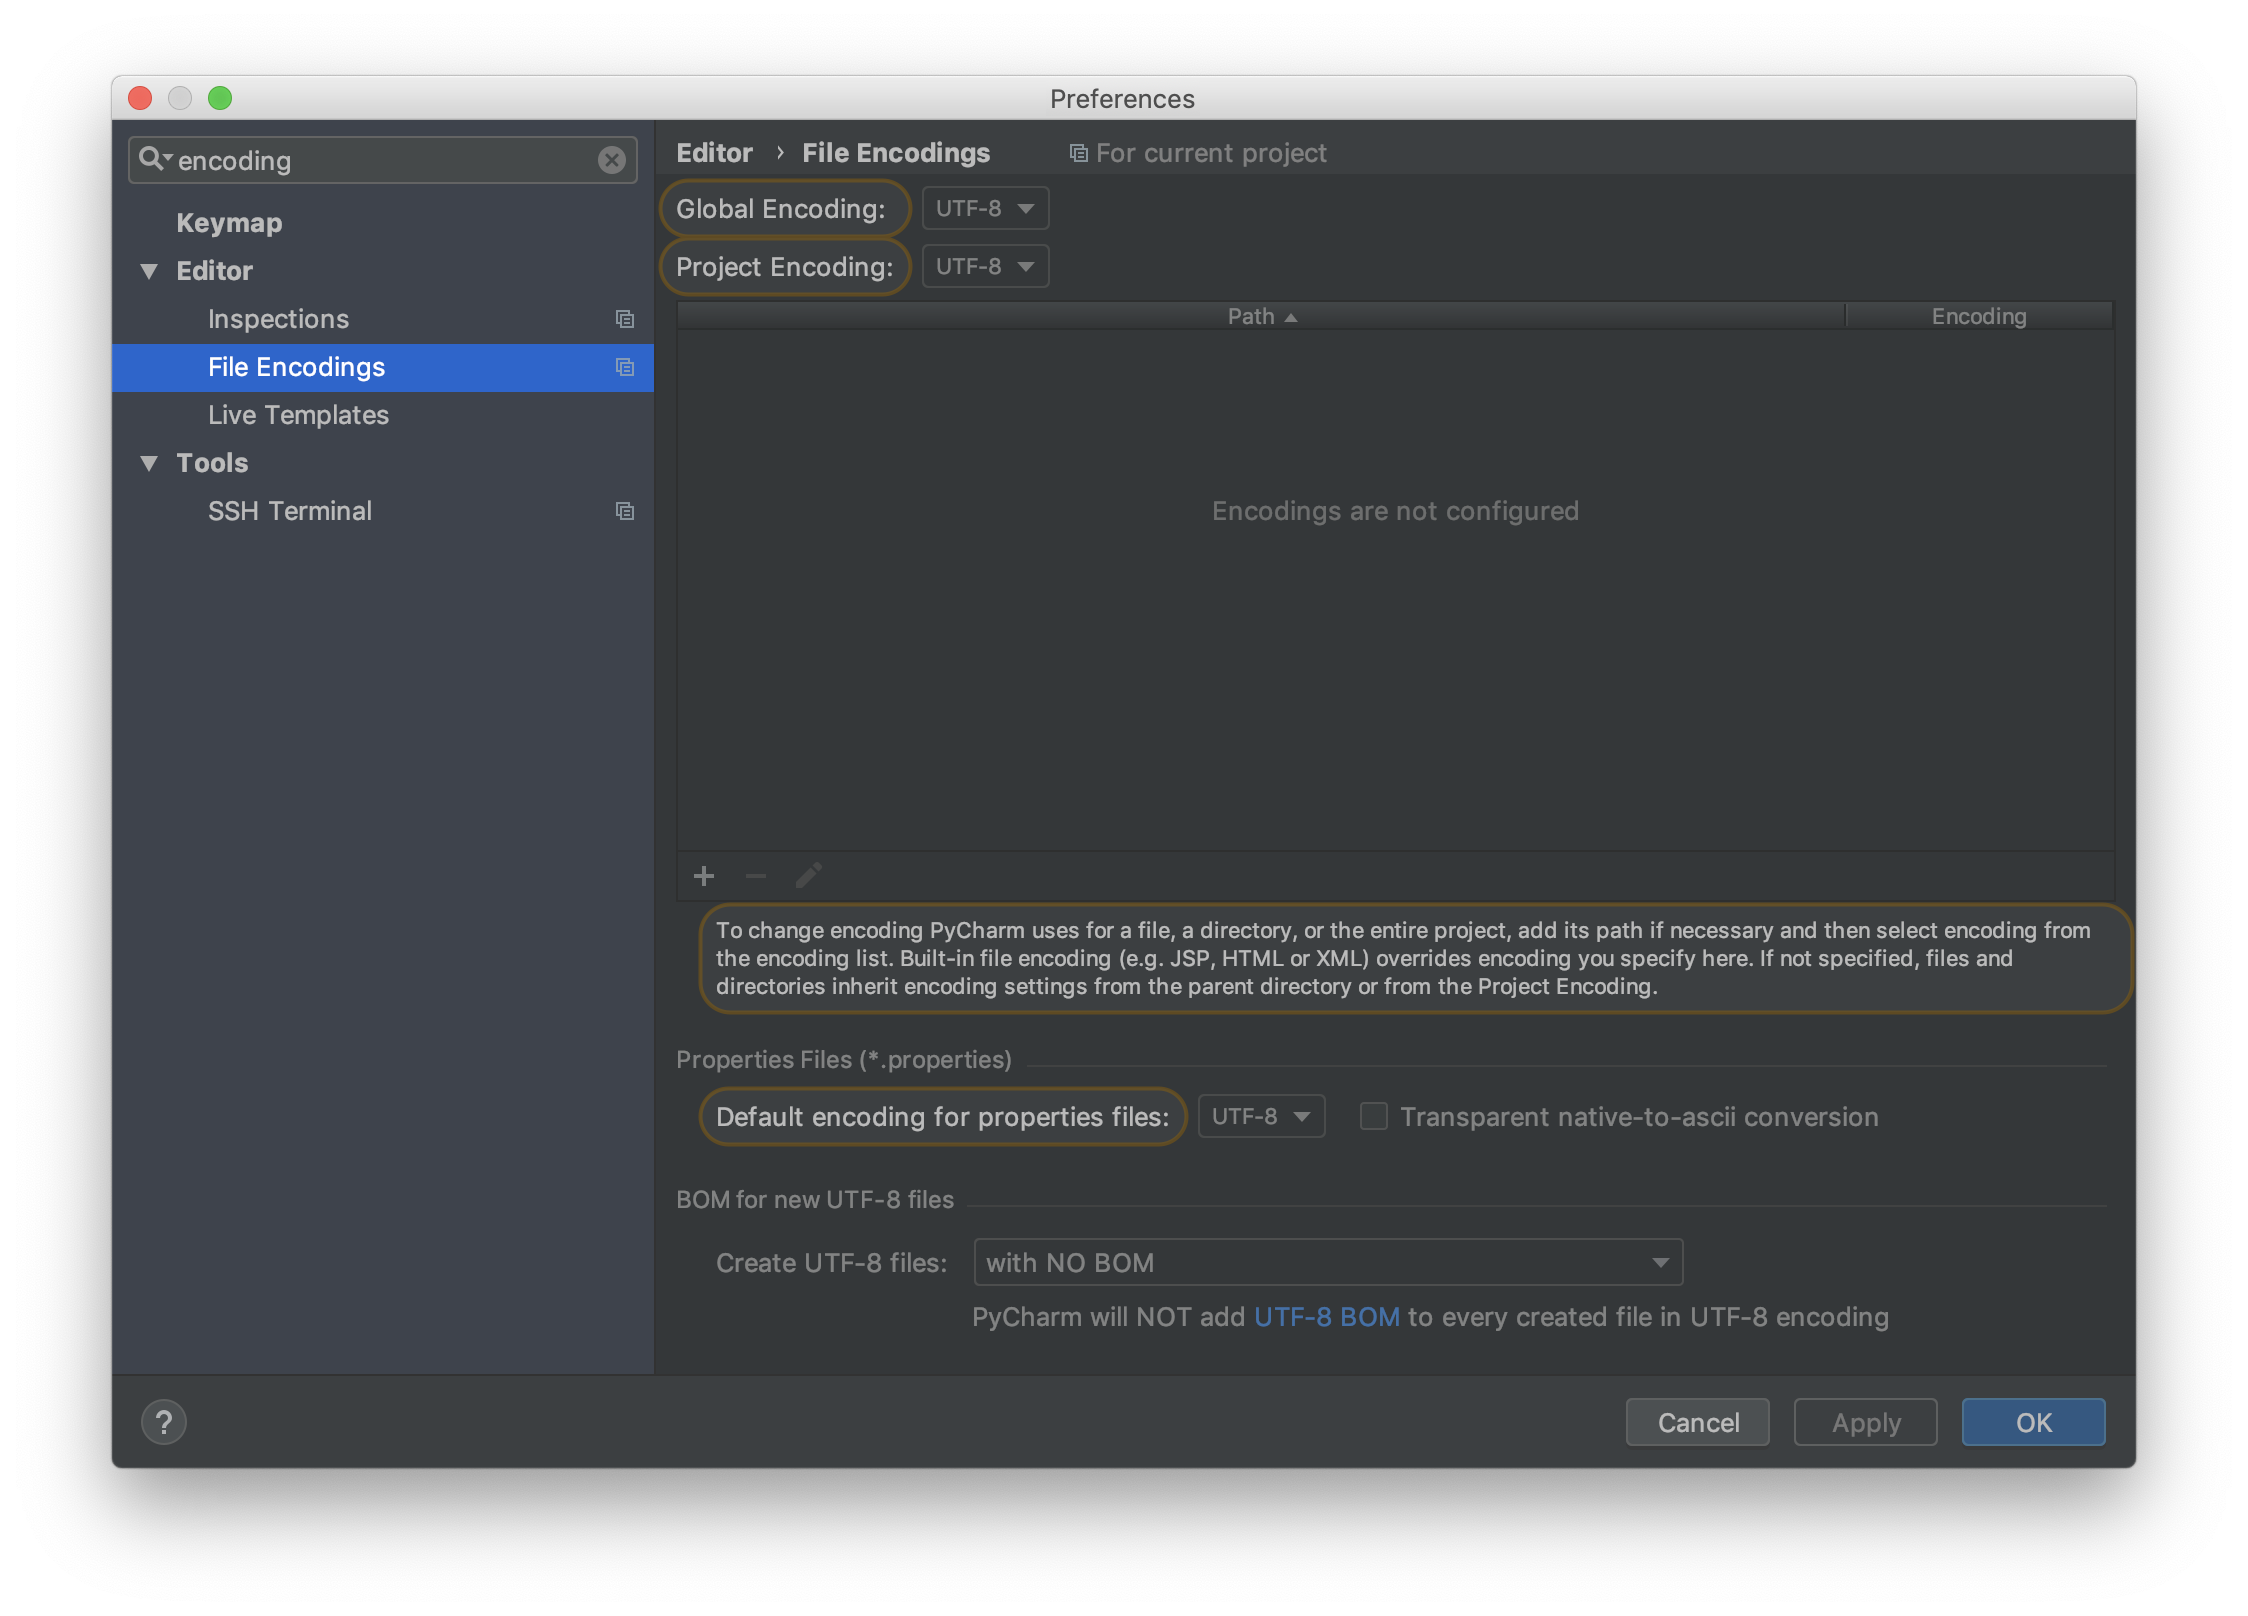Enable Transparent native-to-ascii conversion
Viewport: 2248px width, 1616px height.
pyautogui.click(x=1374, y=1116)
